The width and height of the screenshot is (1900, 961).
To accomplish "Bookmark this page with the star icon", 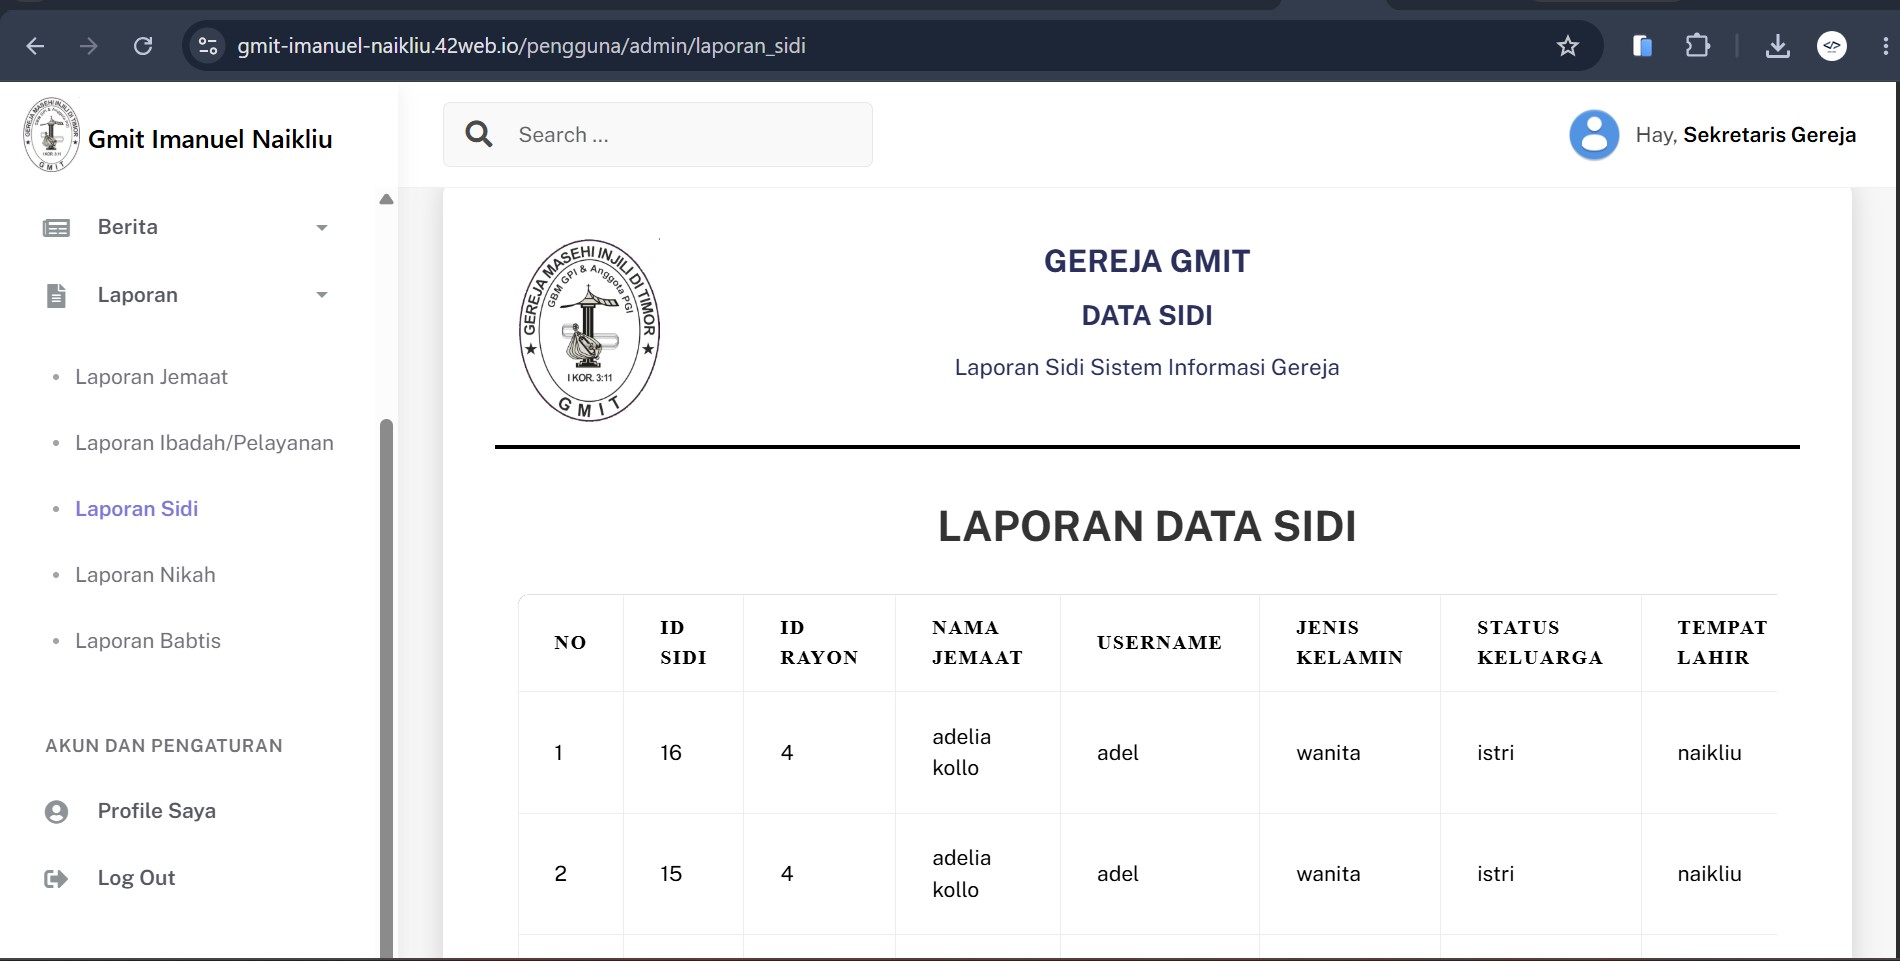I will click(x=1568, y=46).
